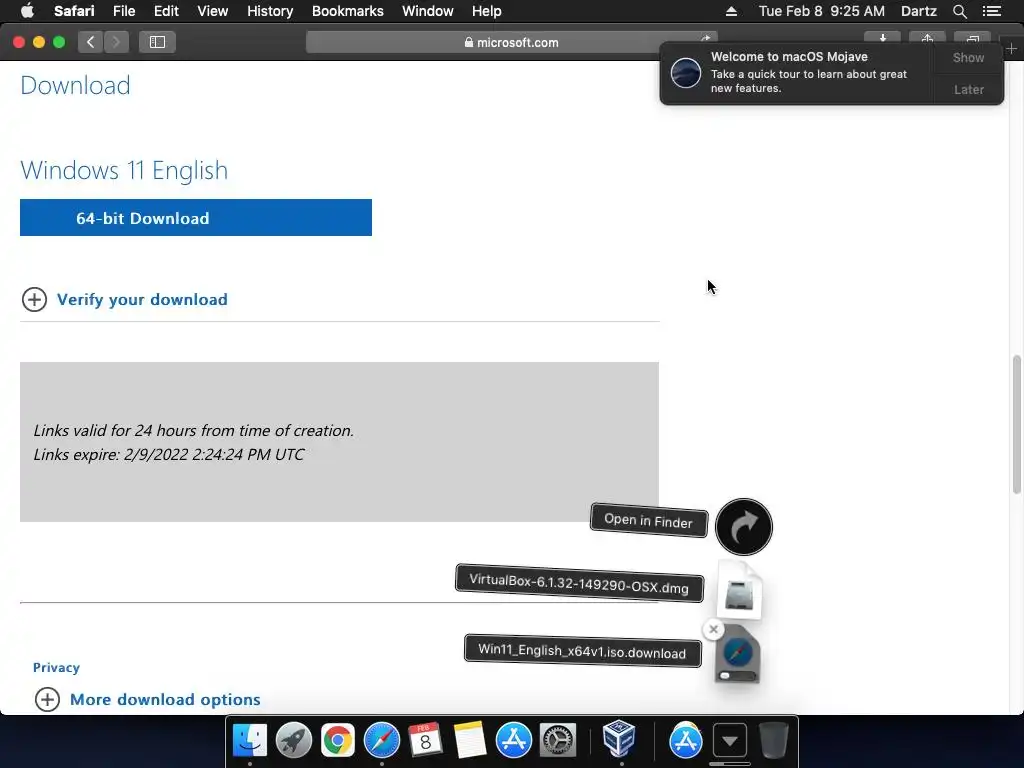This screenshot has width=1024, height=768.
Task: Open Spotlight search magnifier
Action: (x=959, y=11)
